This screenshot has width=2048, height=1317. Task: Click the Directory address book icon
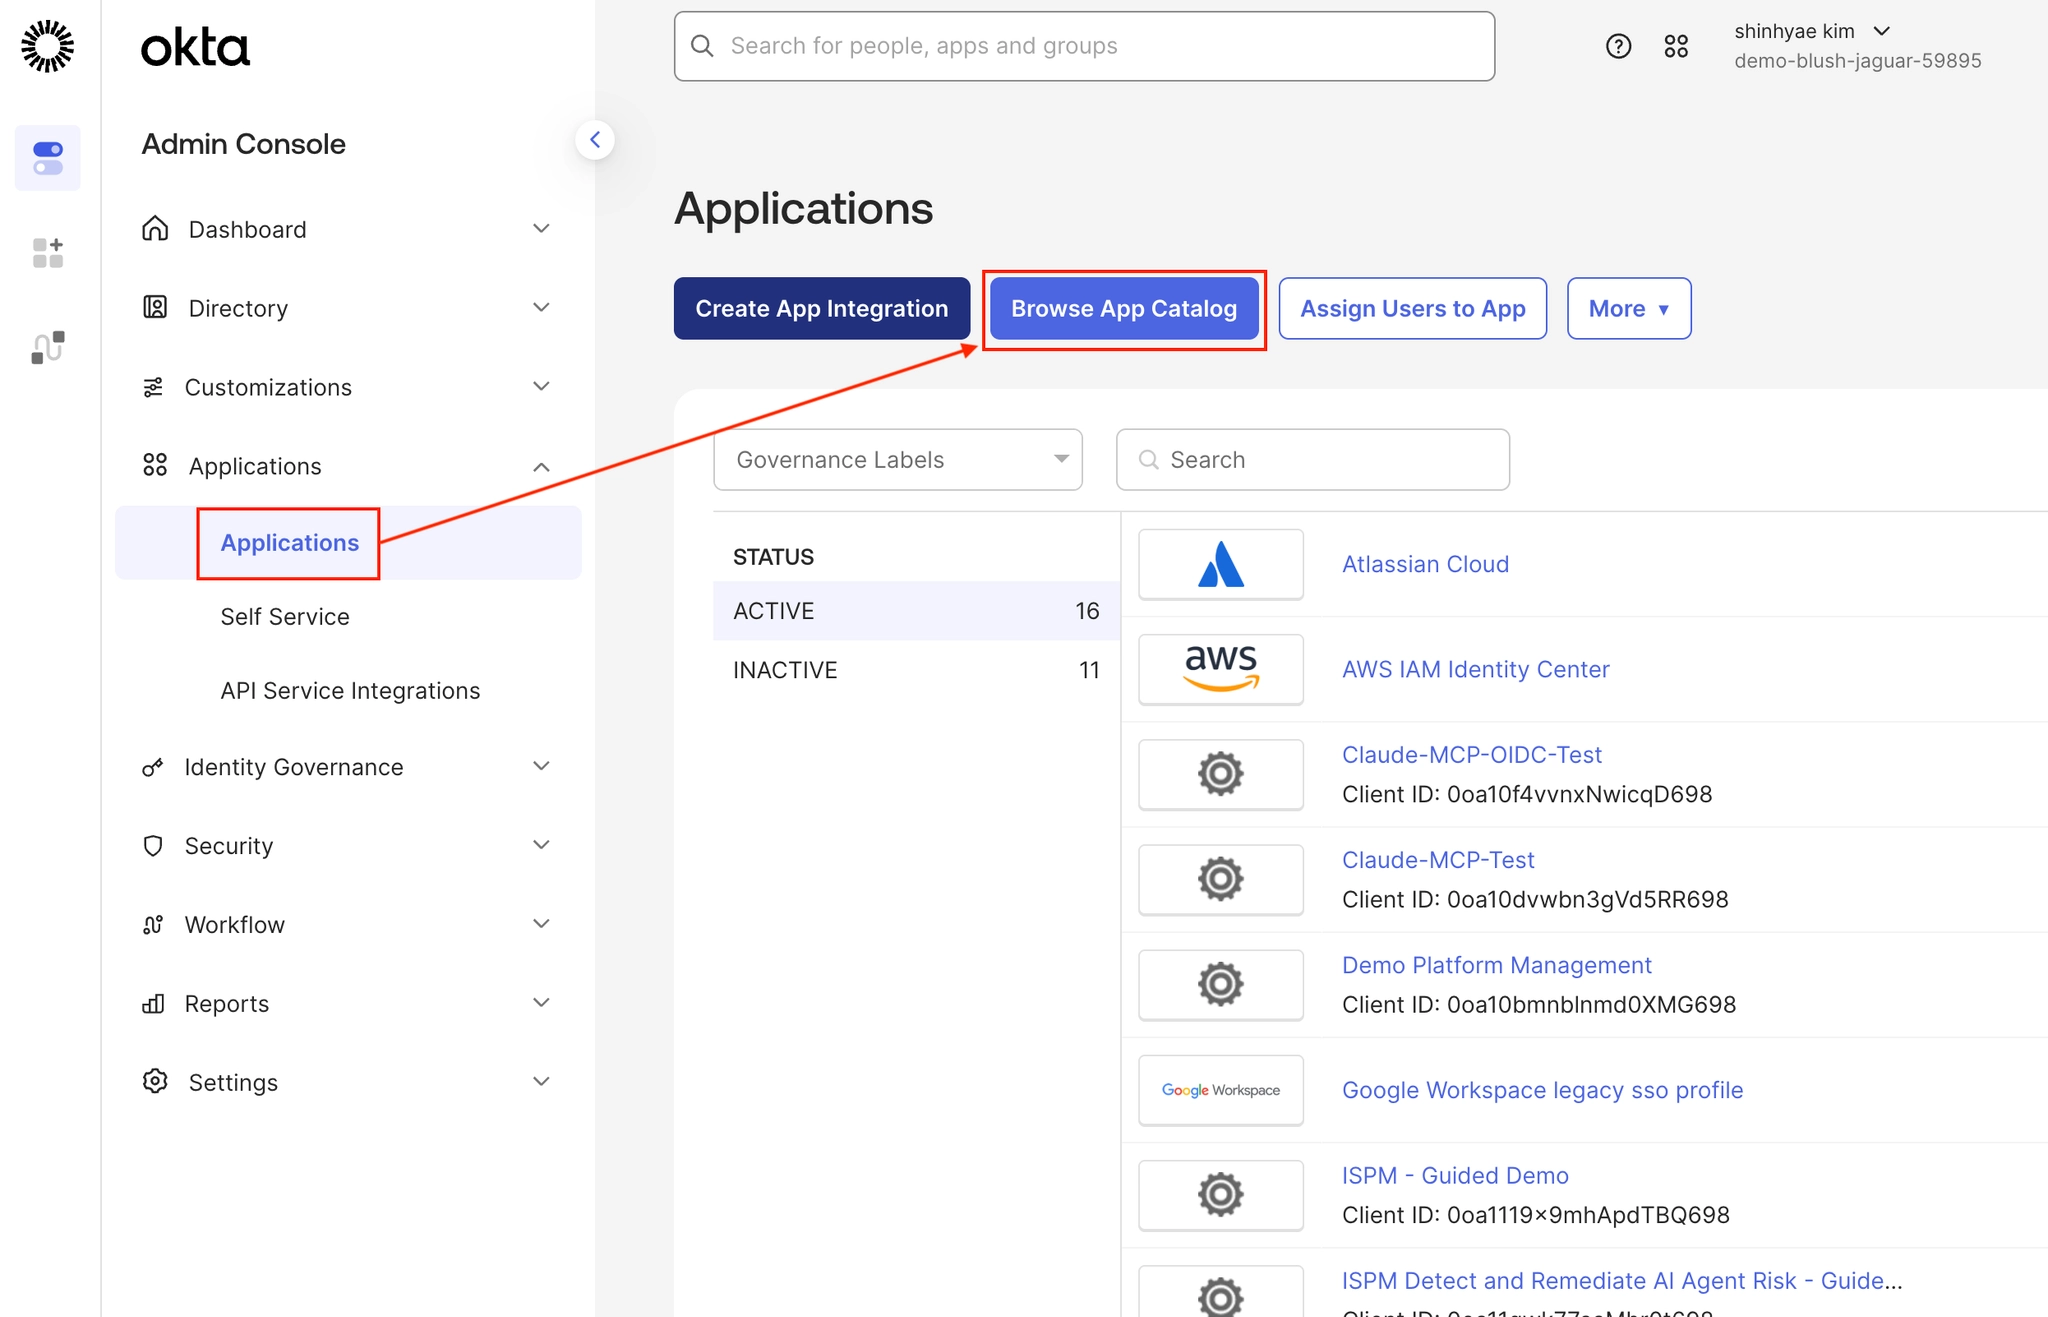tap(155, 307)
